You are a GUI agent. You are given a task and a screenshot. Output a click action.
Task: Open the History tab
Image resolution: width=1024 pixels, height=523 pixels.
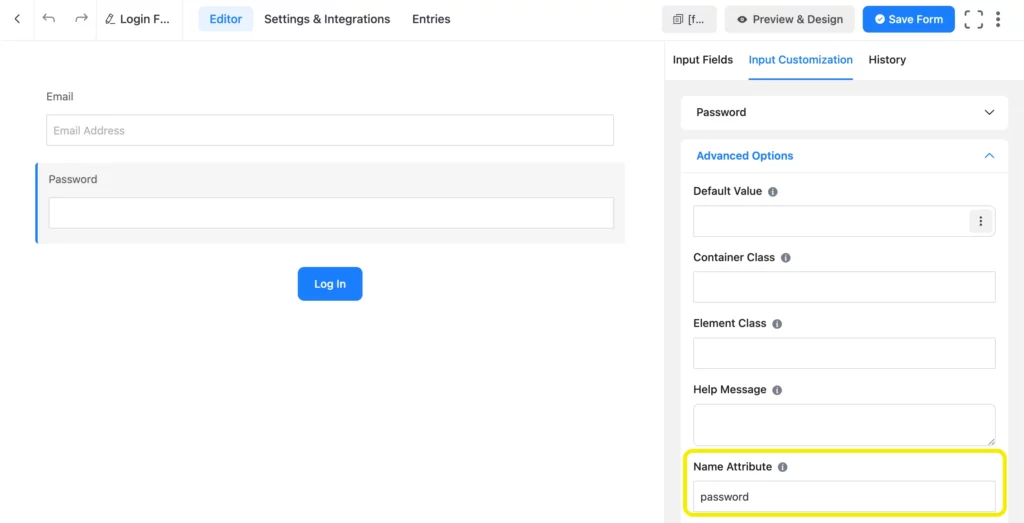pyautogui.click(x=887, y=59)
